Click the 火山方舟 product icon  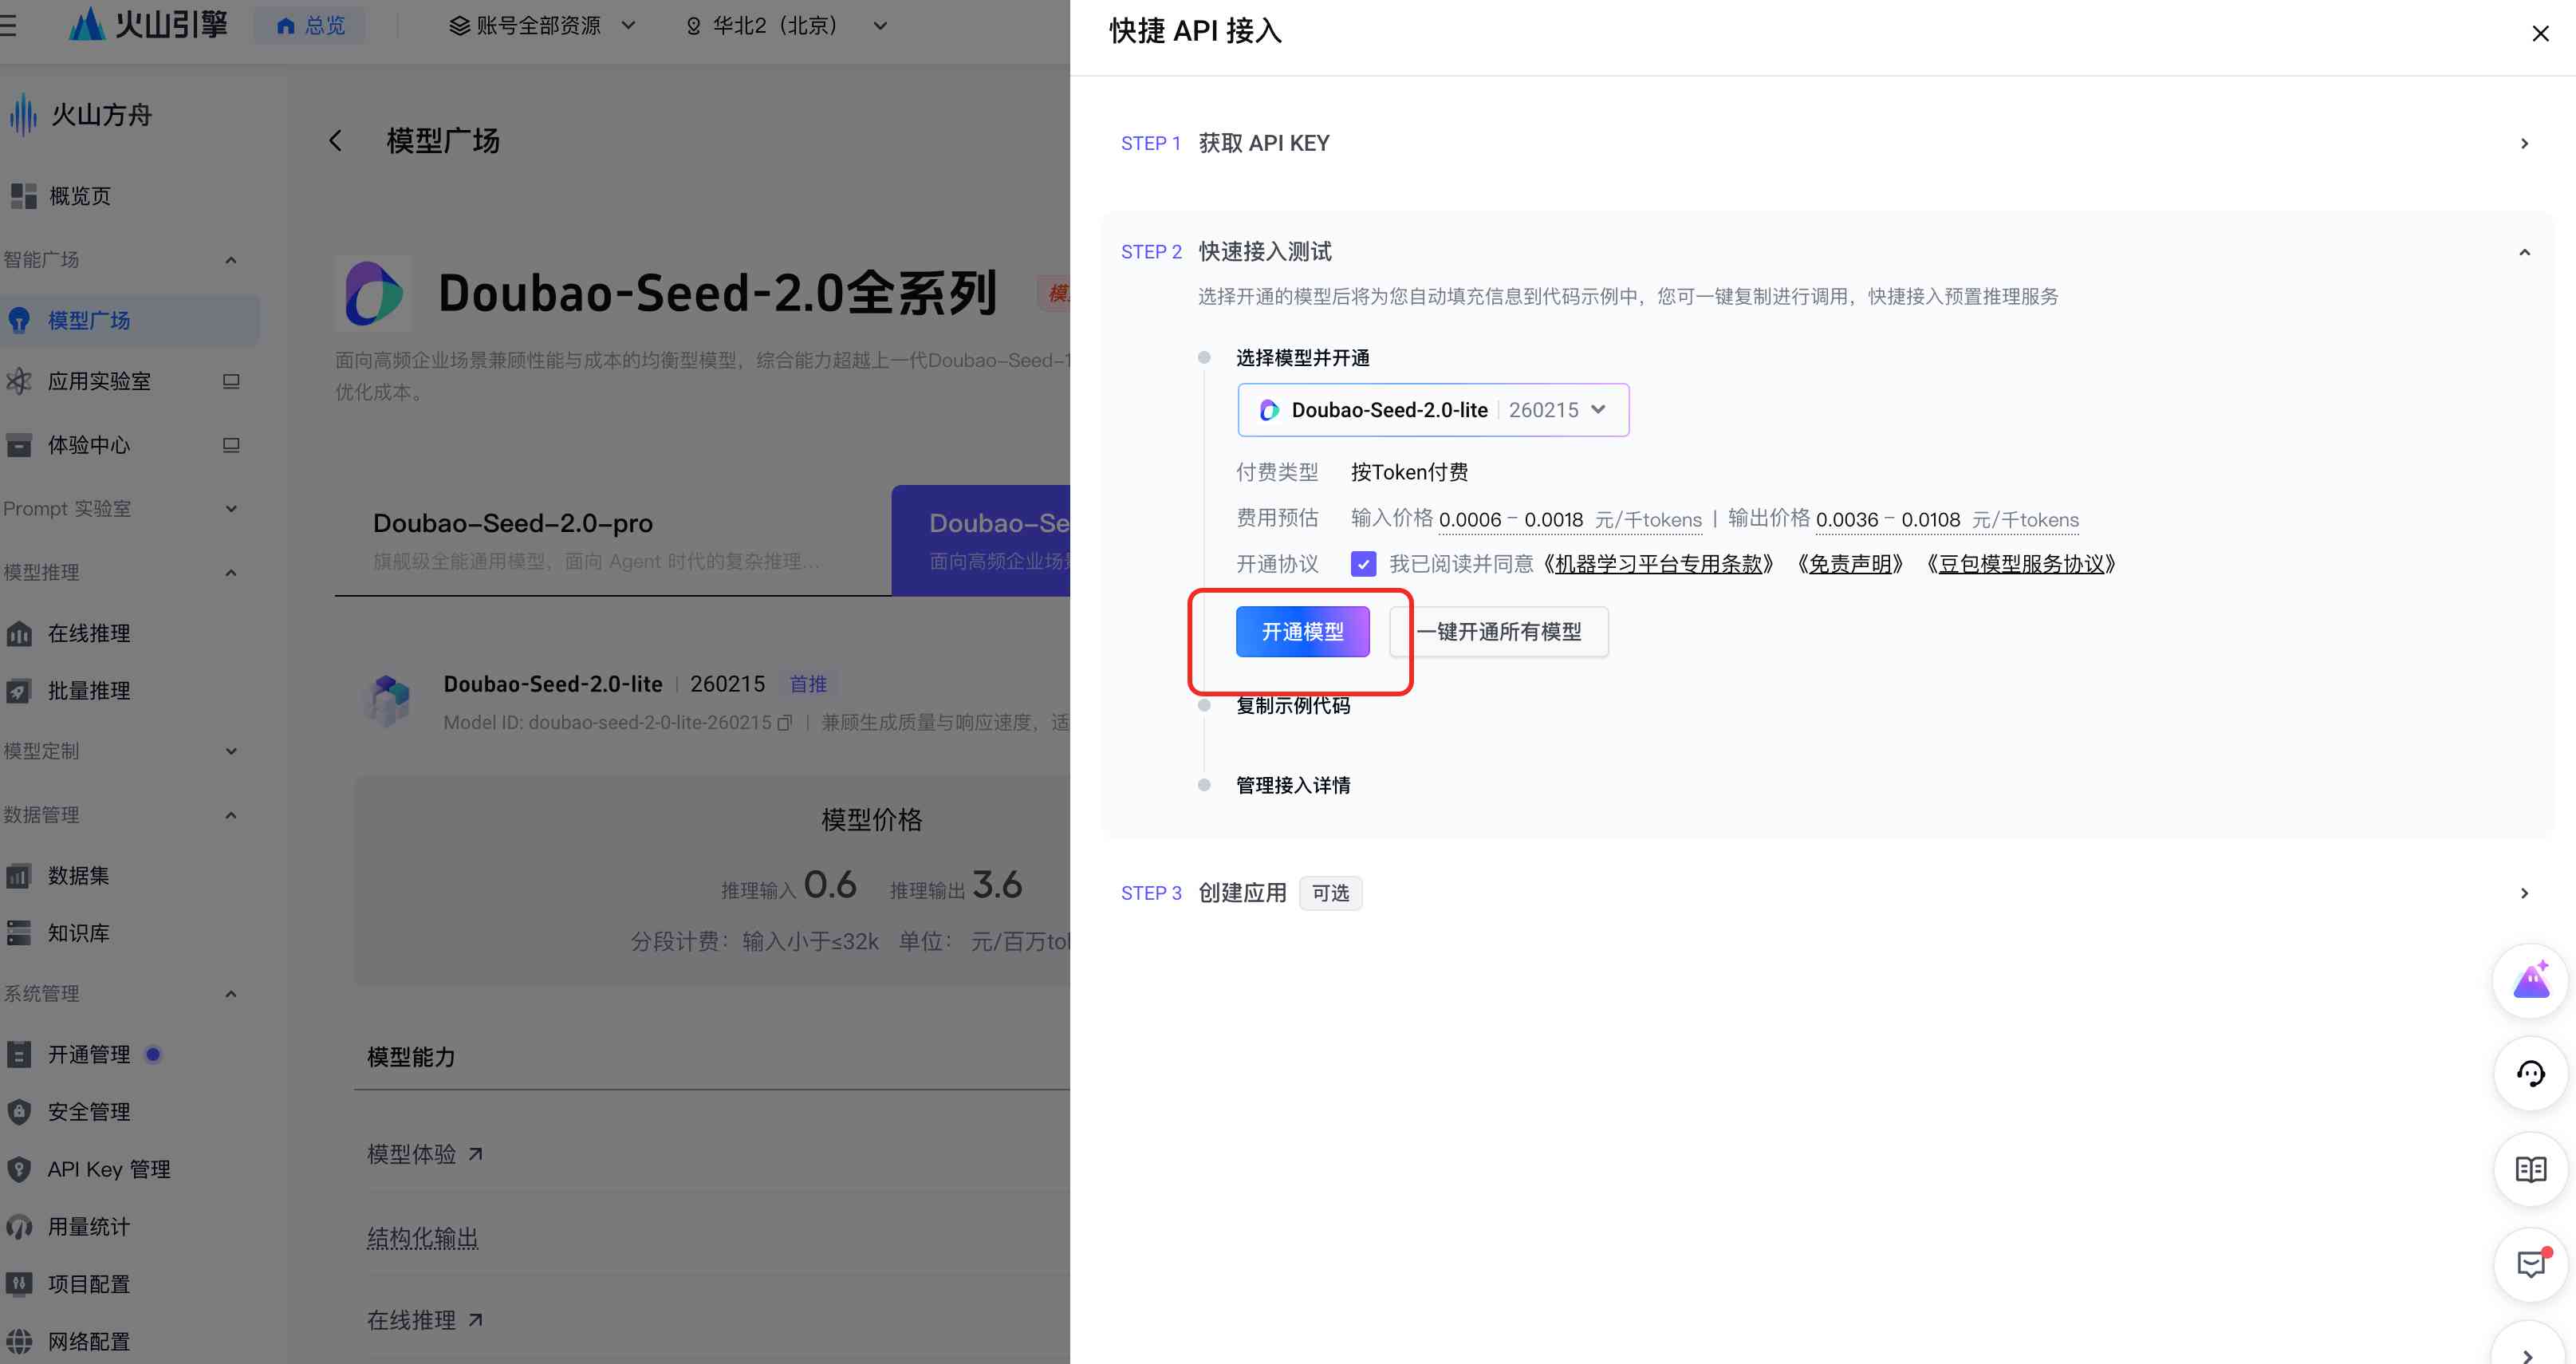[22, 115]
